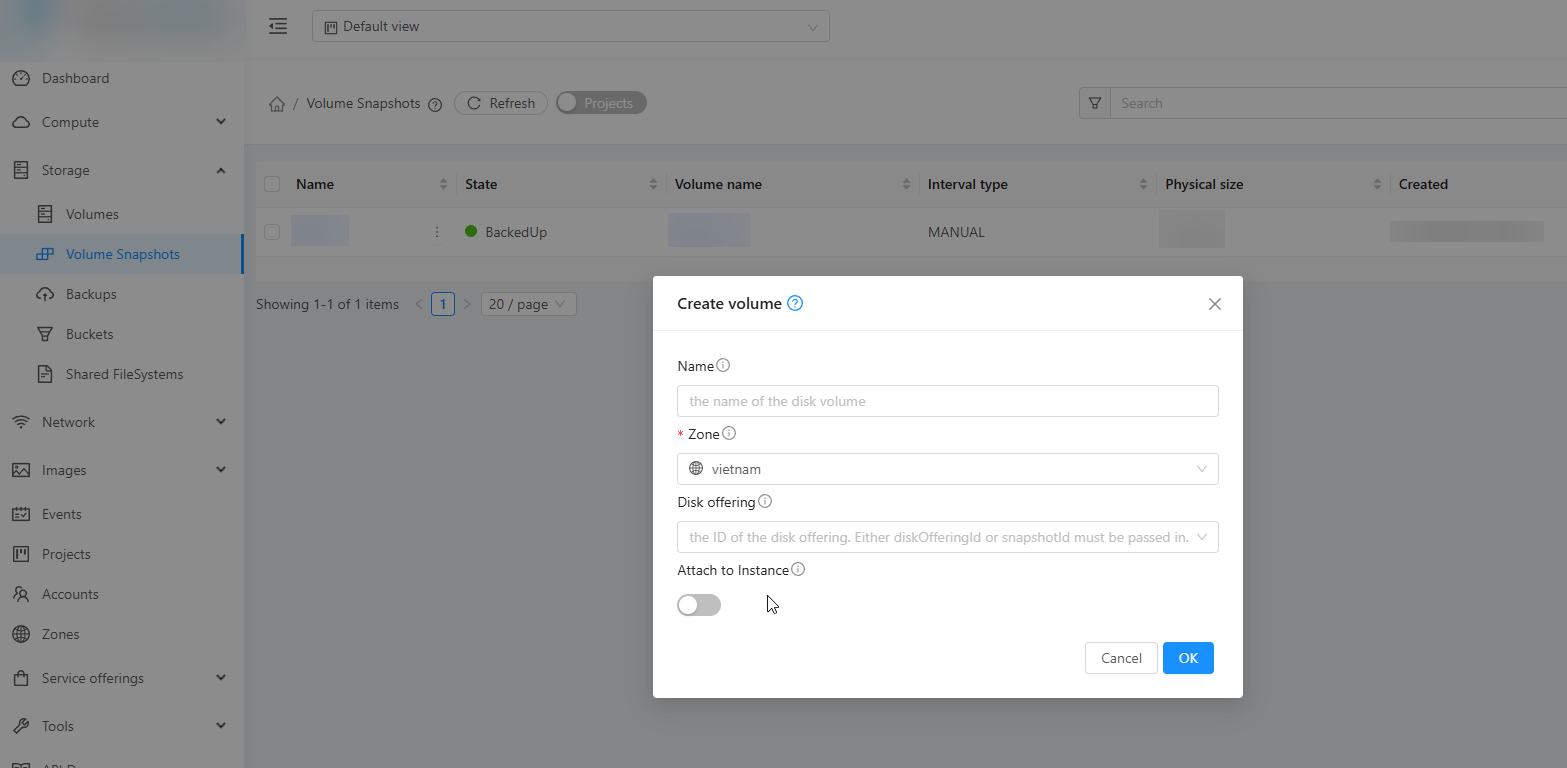Screen dimensions: 1567x768
Task: Click the info icon next to Zone label
Action: [x=729, y=434]
